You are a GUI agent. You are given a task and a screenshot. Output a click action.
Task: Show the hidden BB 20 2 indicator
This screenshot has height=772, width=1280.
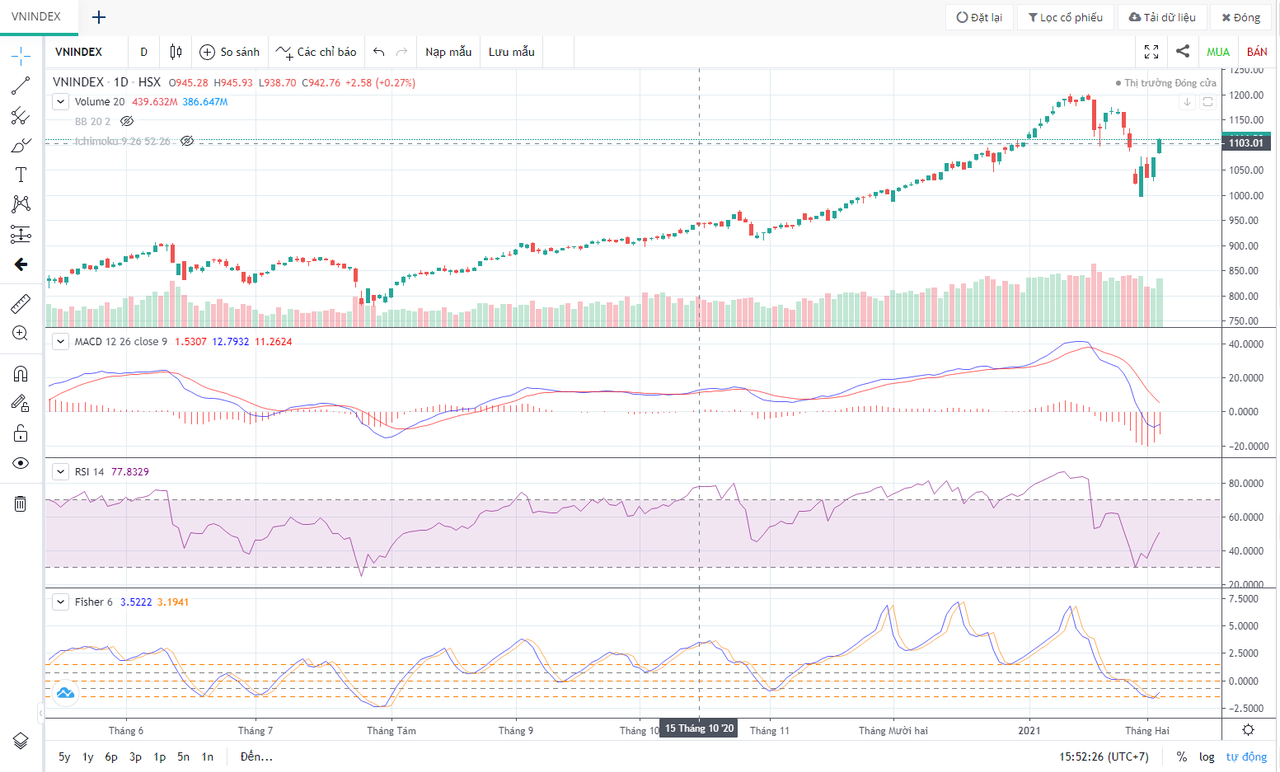[127, 121]
